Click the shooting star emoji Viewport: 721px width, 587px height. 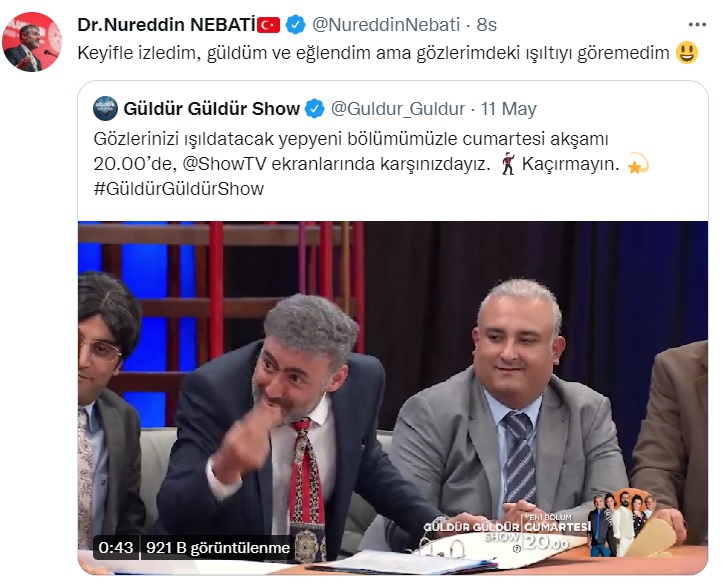coord(638,164)
